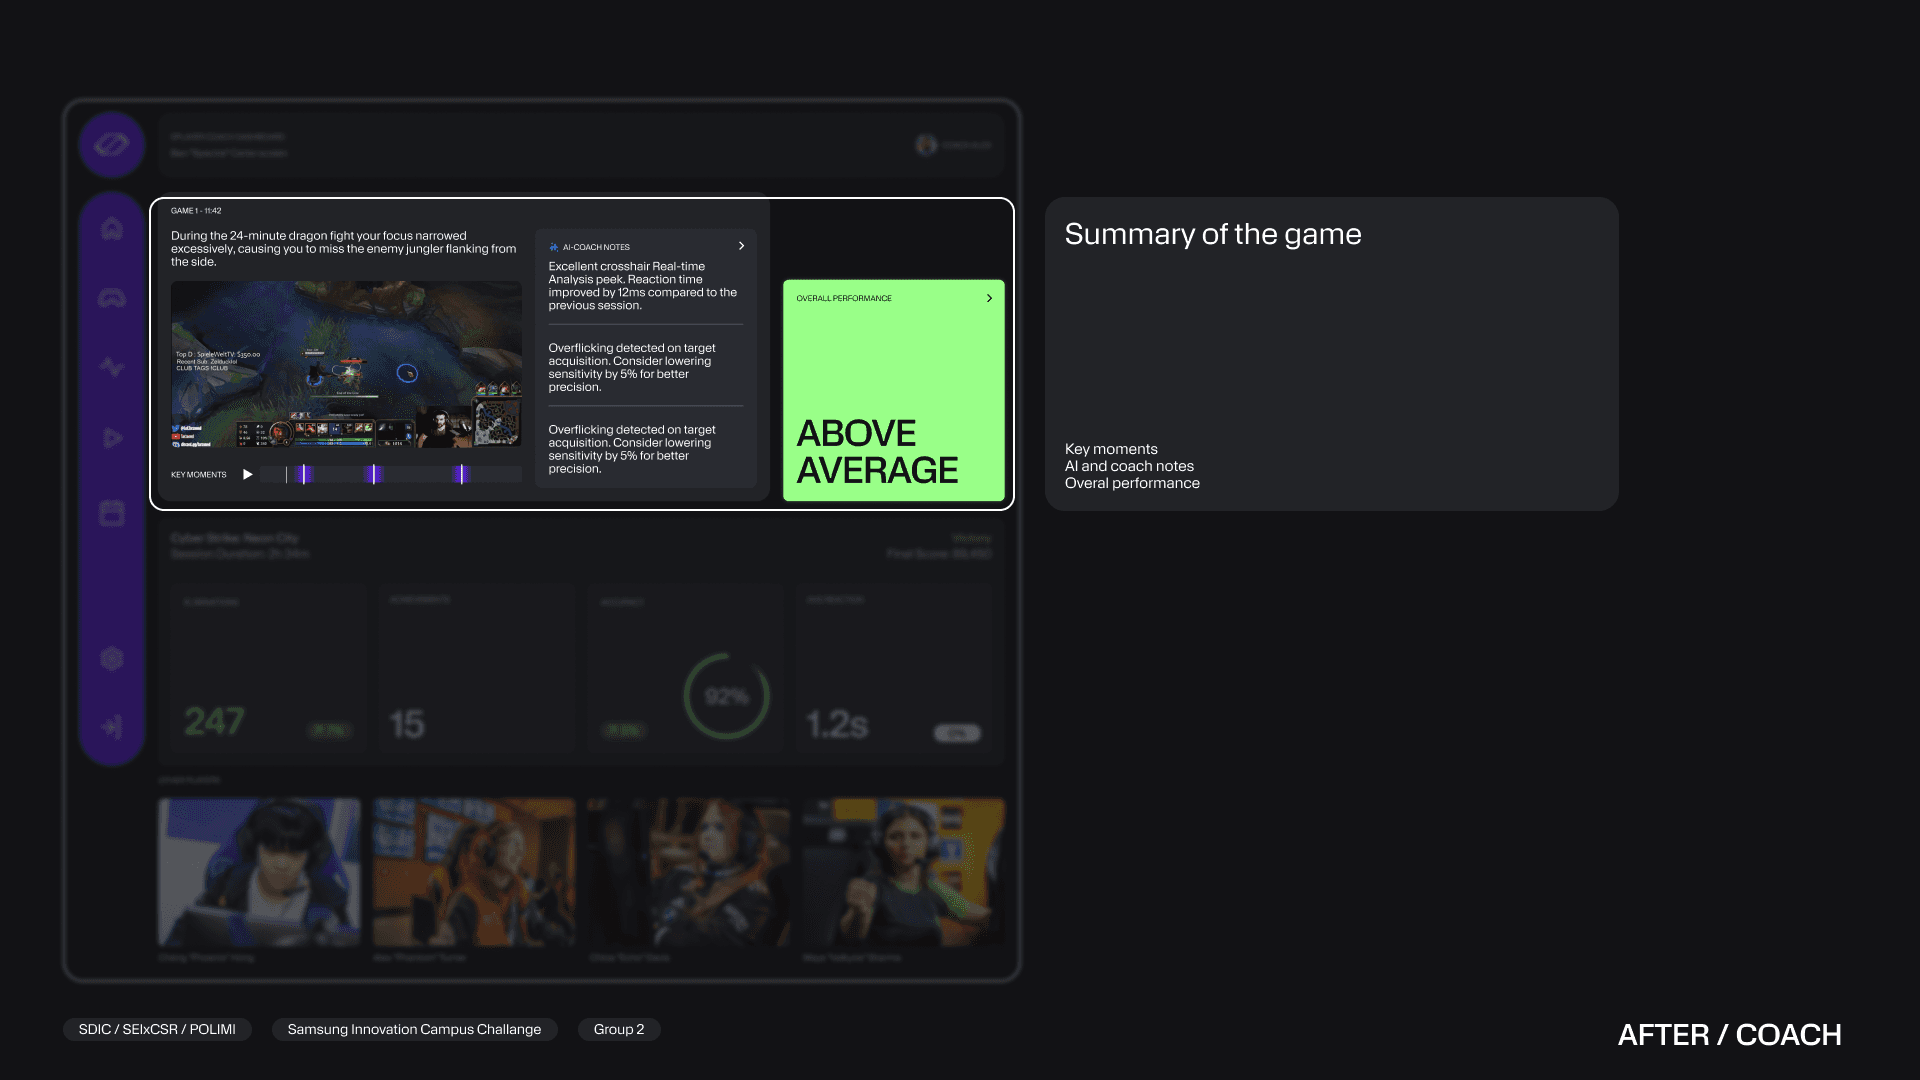Jump to the third purple key moment marker
The width and height of the screenshot is (1920, 1080).
click(461, 474)
